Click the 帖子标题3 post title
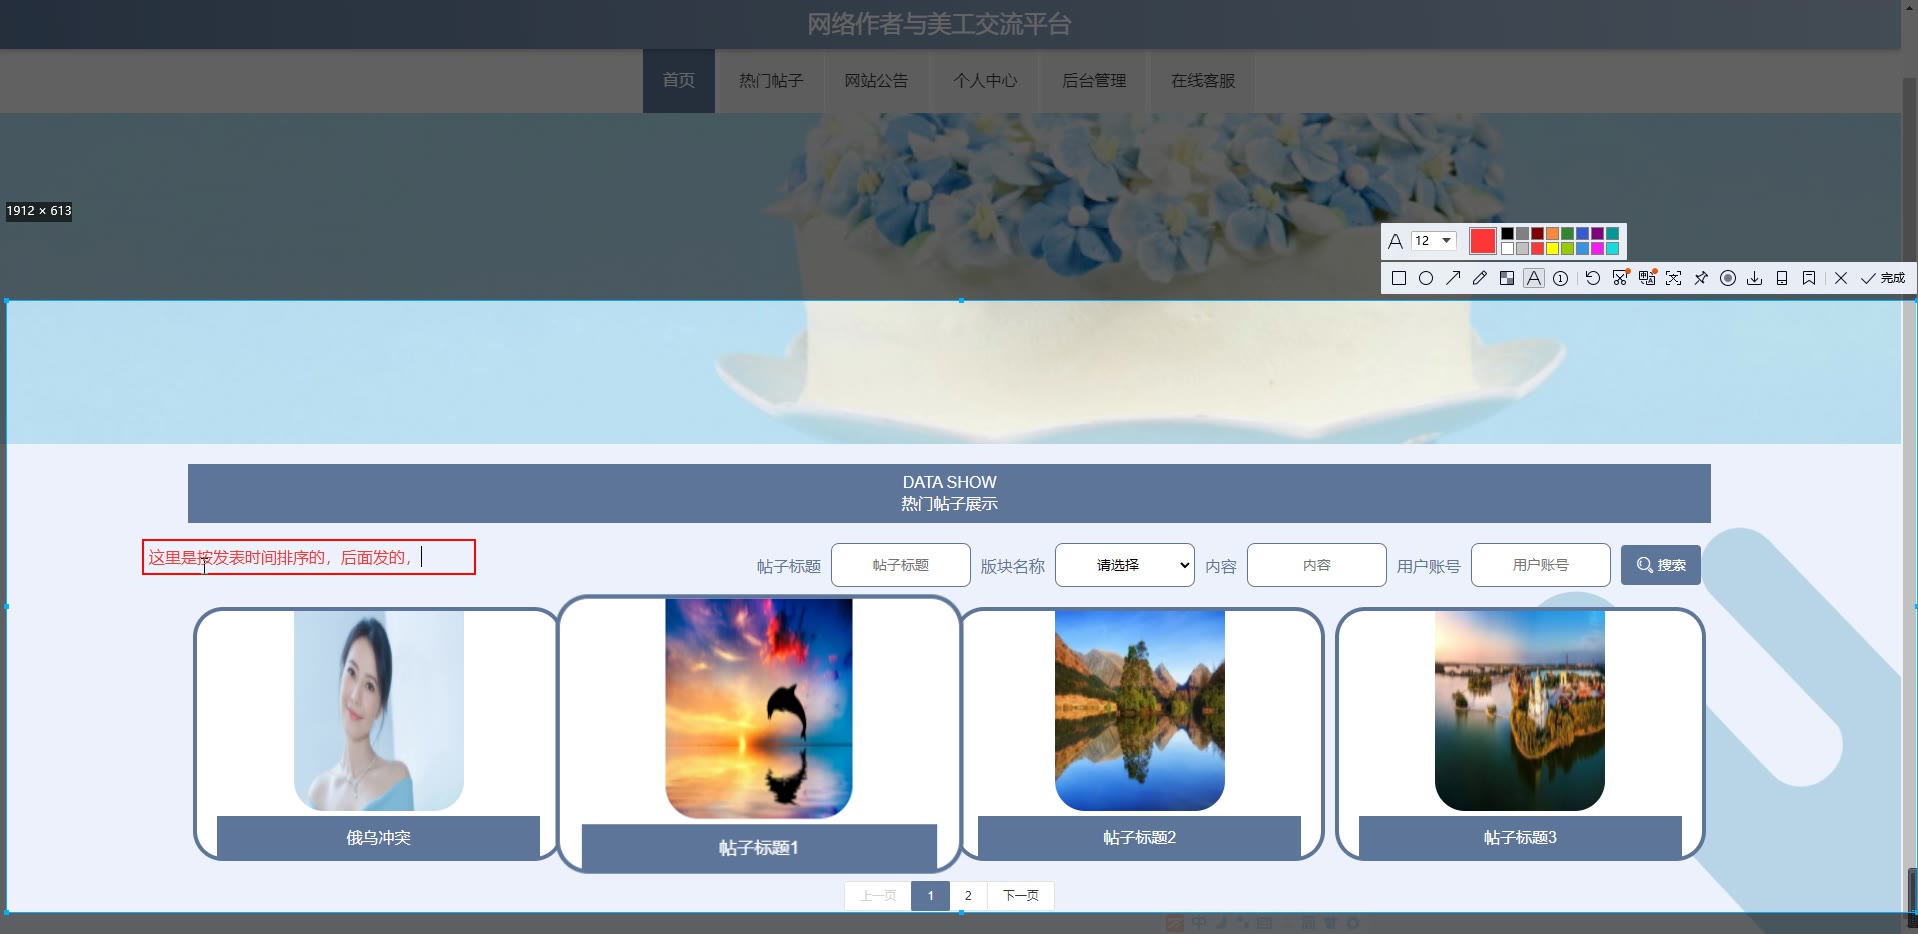Image resolution: width=1918 pixels, height=934 pixels. (x=1520, y=838)
